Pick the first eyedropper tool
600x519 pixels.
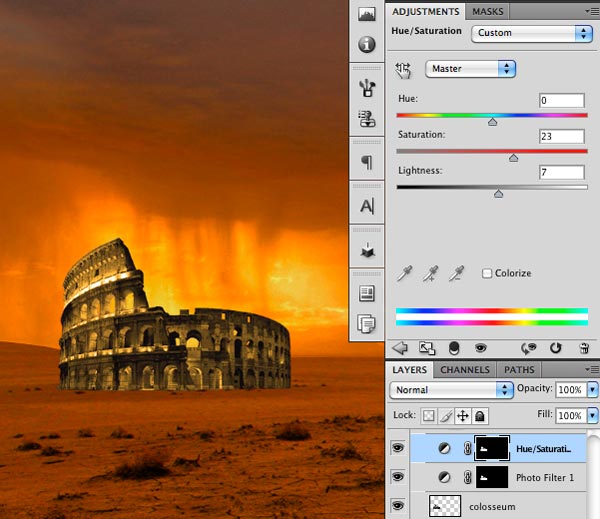tap(404, 273)
